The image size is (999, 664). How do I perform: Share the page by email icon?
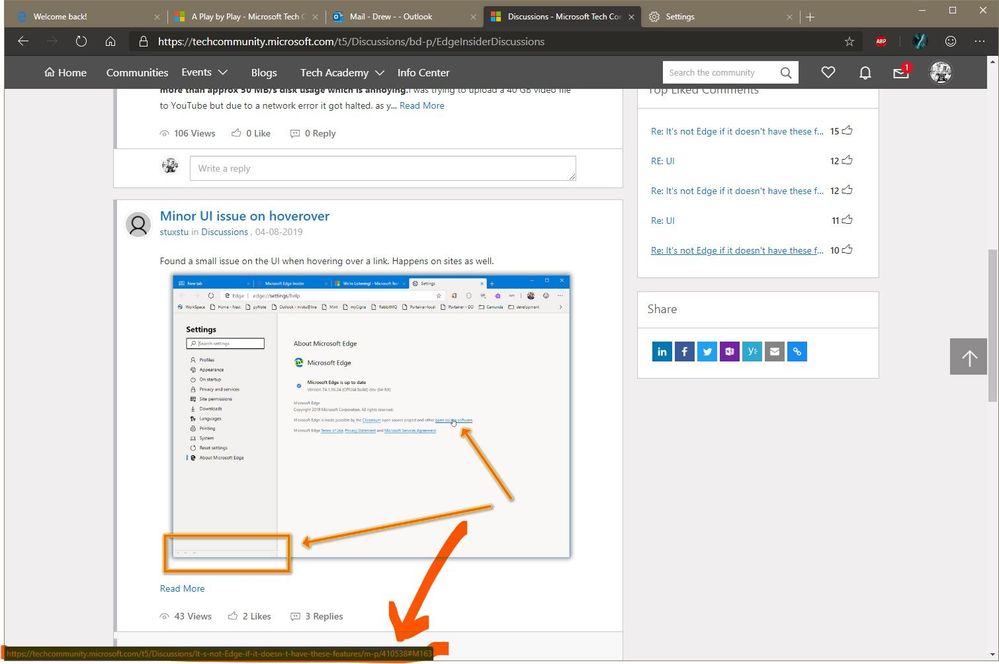click(x=774, y=351)
